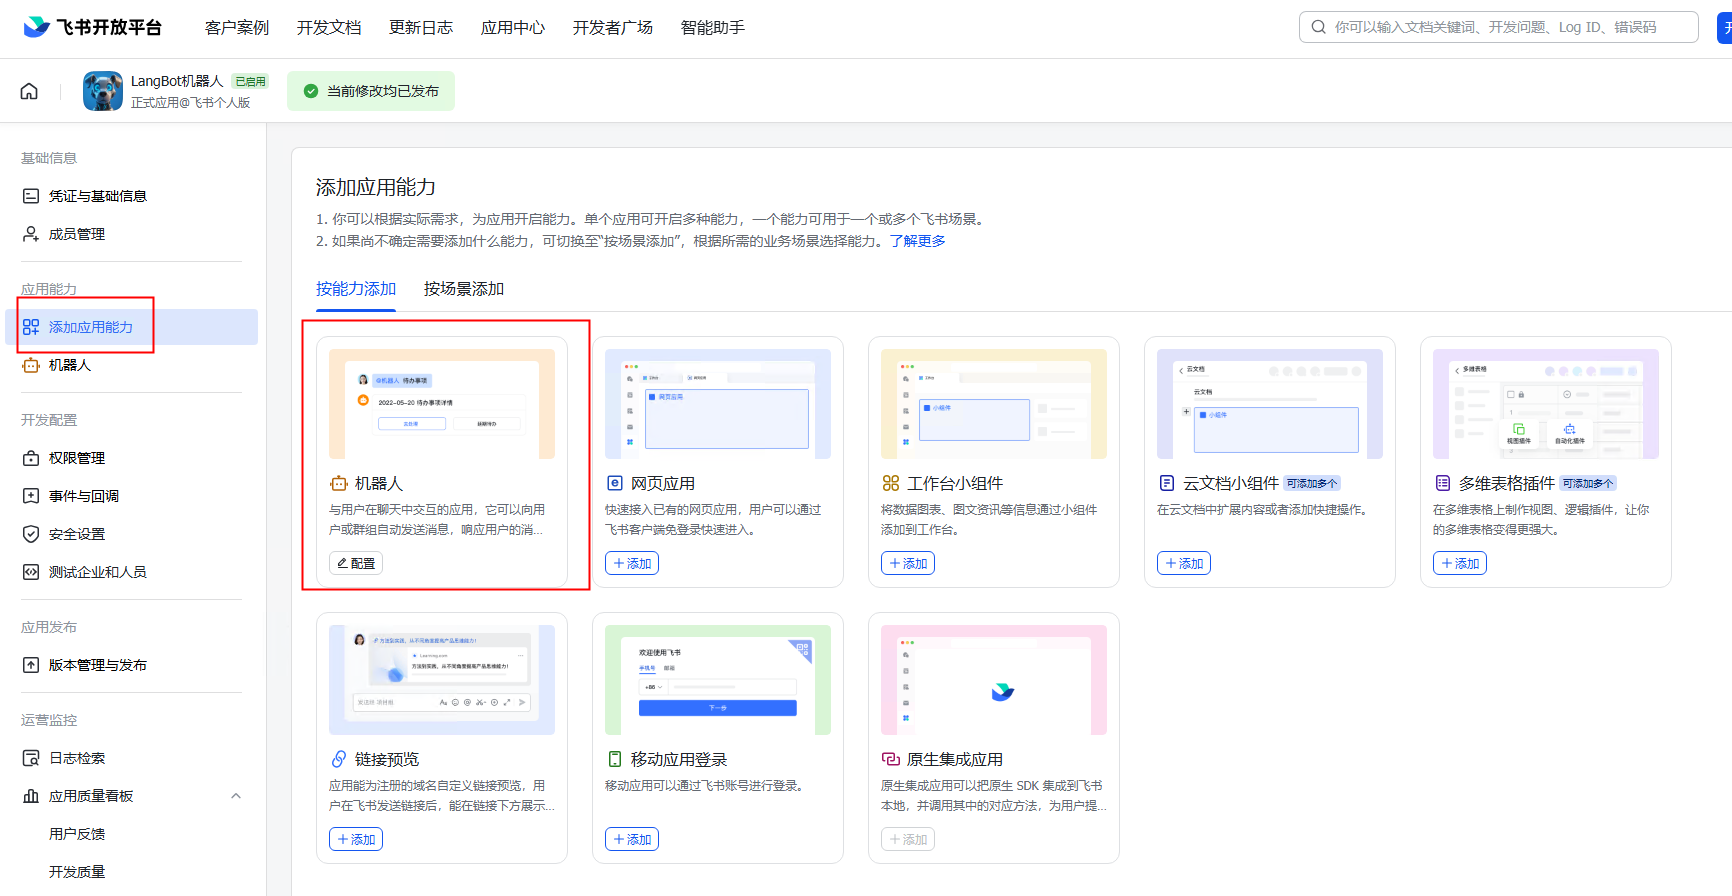
Task: Add the 云文档小组件 capability
Action: [1184, 564]
